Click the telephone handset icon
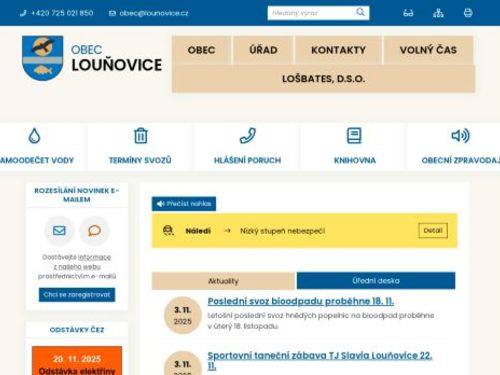500x375 pixels. tap(248, 136)
